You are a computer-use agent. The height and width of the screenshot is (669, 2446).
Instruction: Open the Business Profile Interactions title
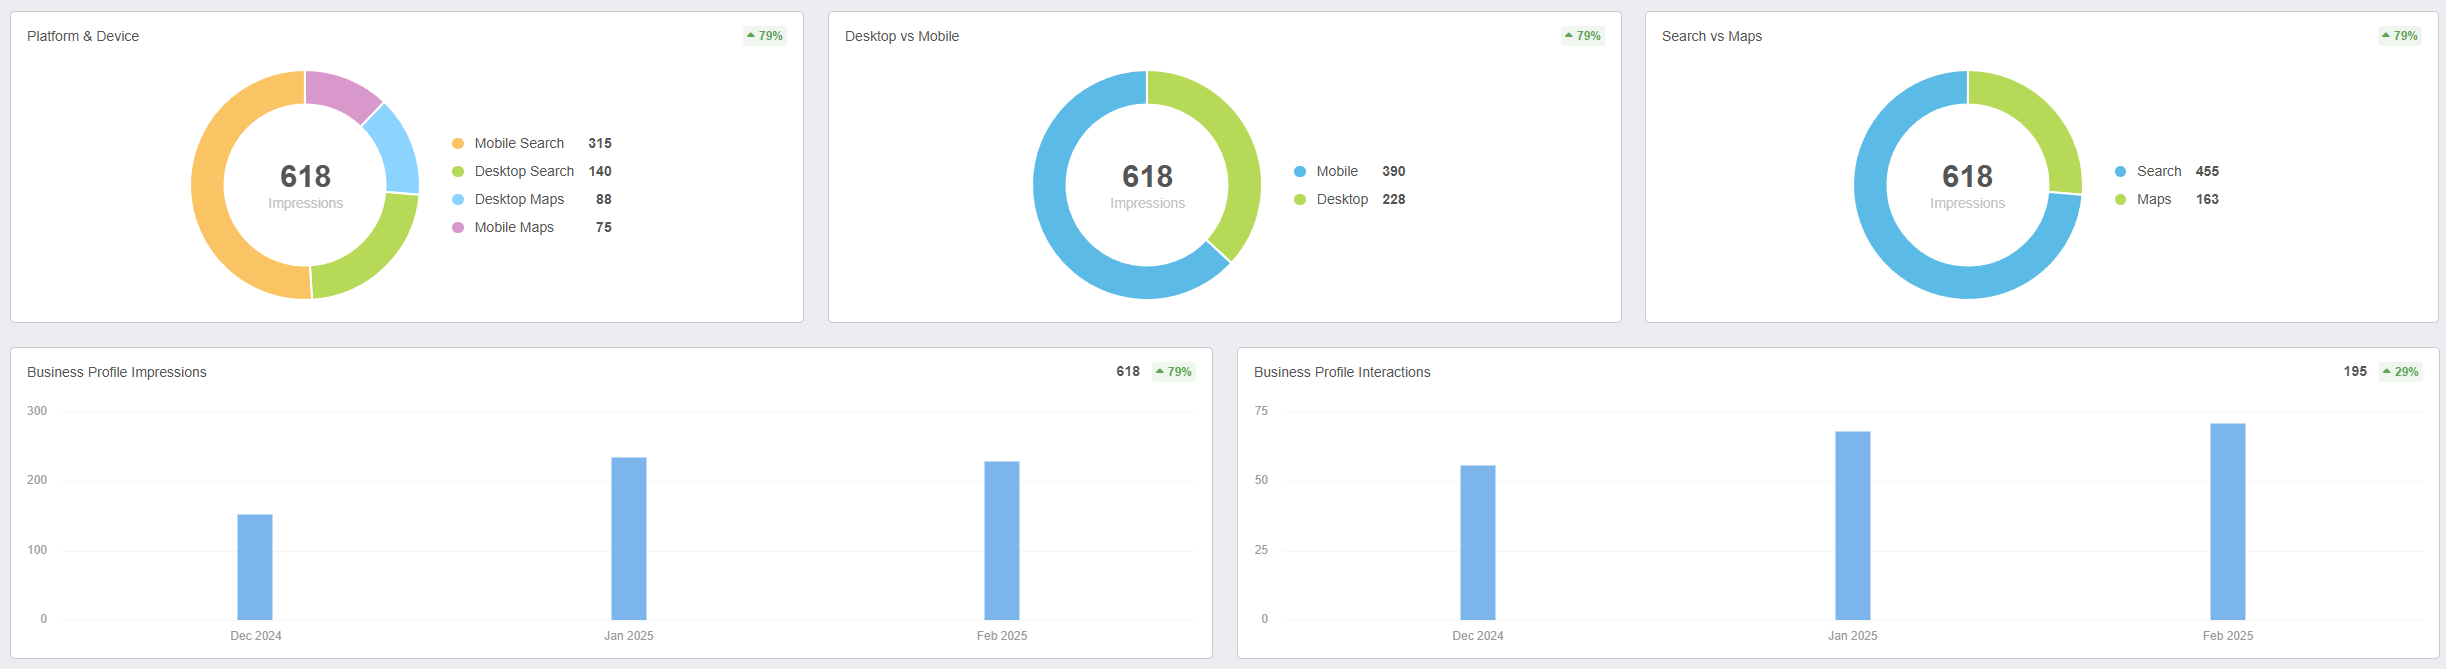[1342, 372]
